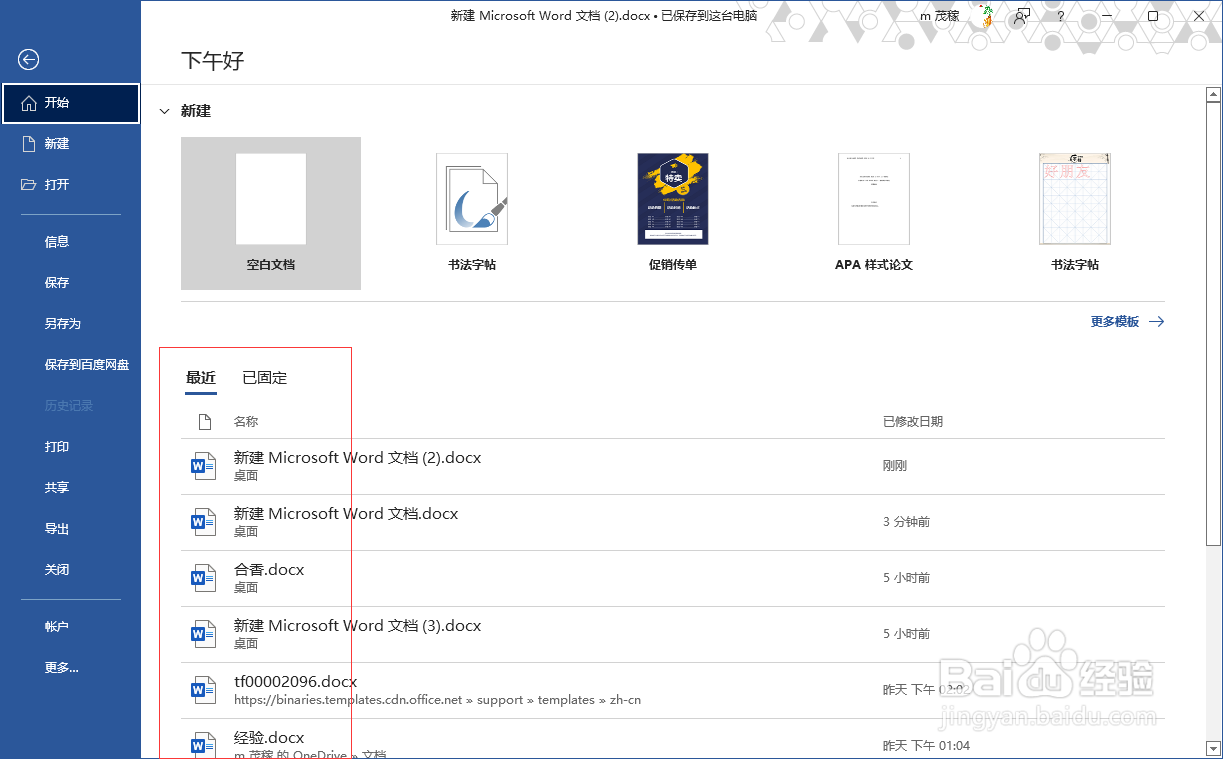
Task: Click the user name m 茂稼
Action: [940, 16]
